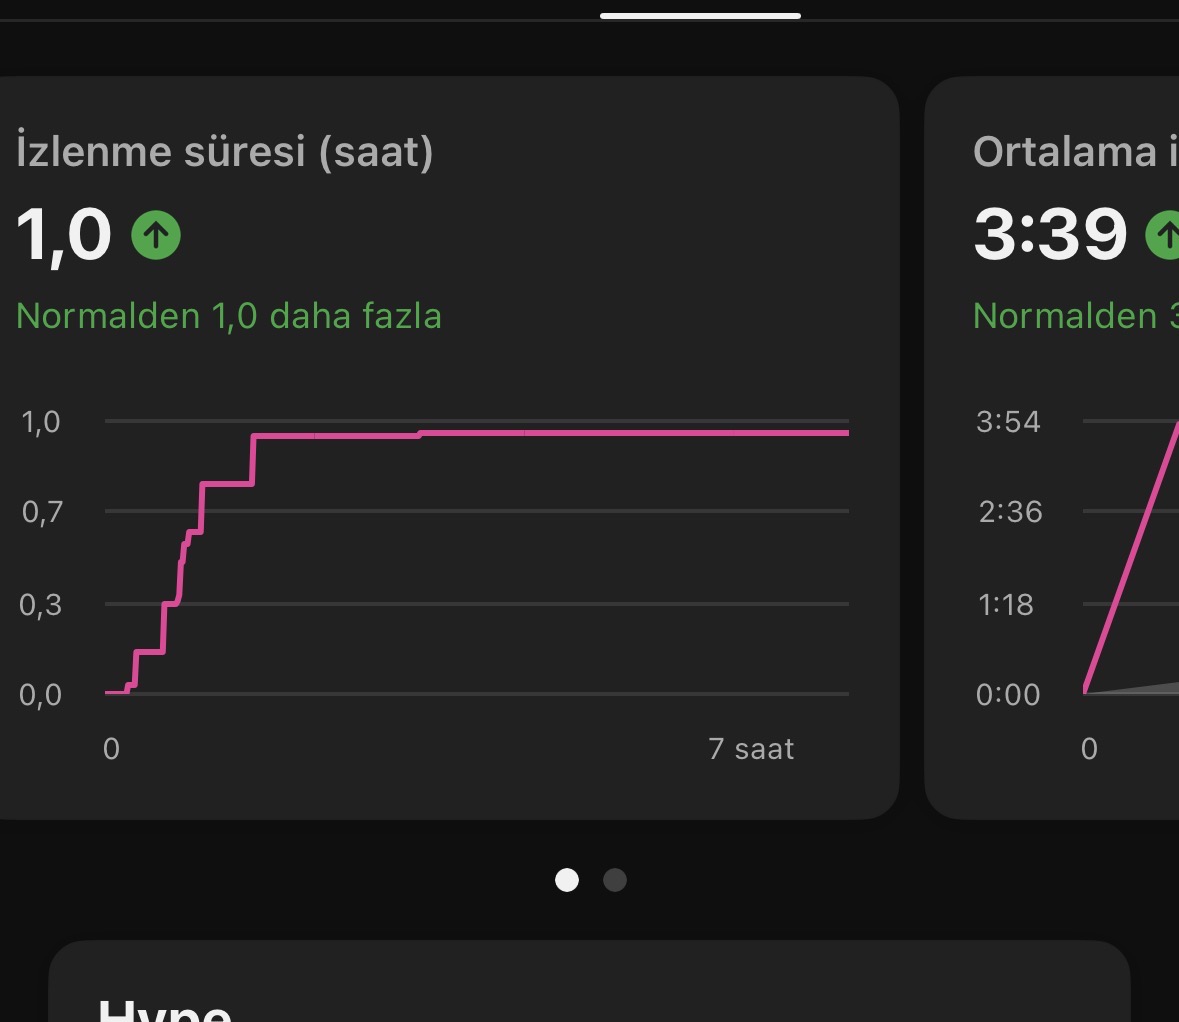Viewport: 1179px width, 1022px height.
Task: Select the Ortalama card title
Action: pos(1074,152)
